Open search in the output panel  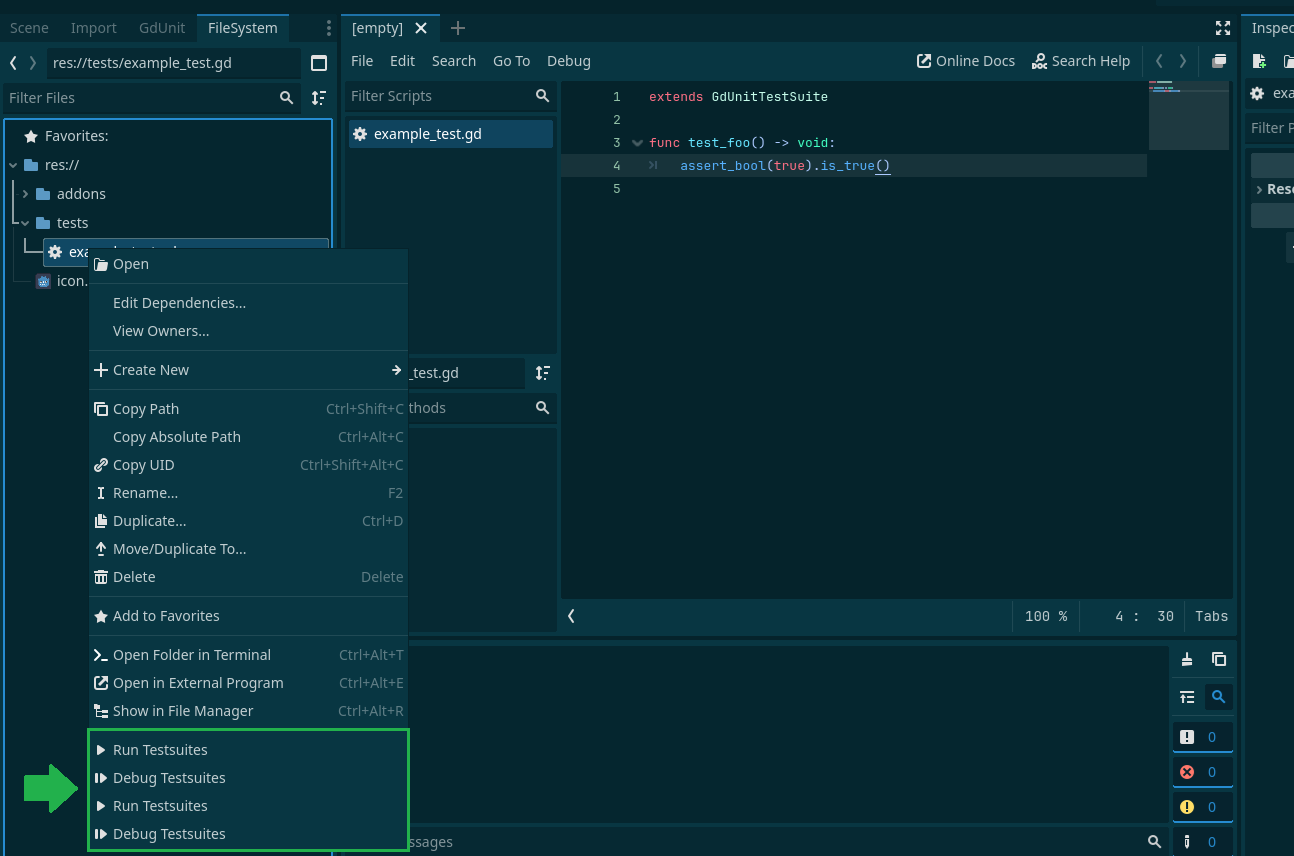tap(1219, 697)
